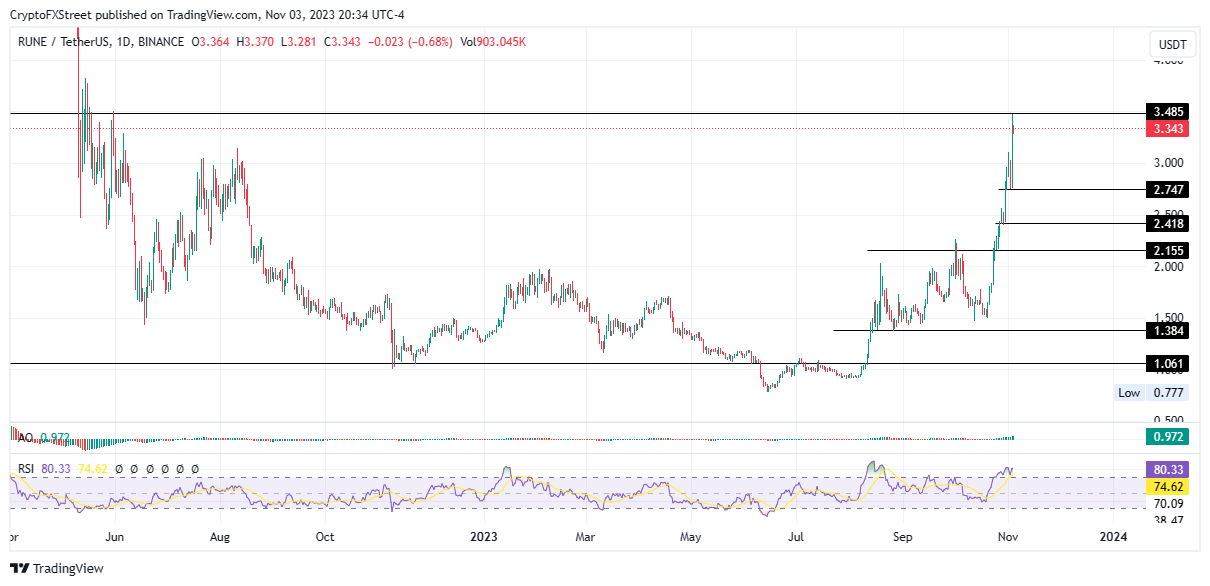Click the BINANCE exchange label
Screen dimensions: 1210x586
pos(161,42)
